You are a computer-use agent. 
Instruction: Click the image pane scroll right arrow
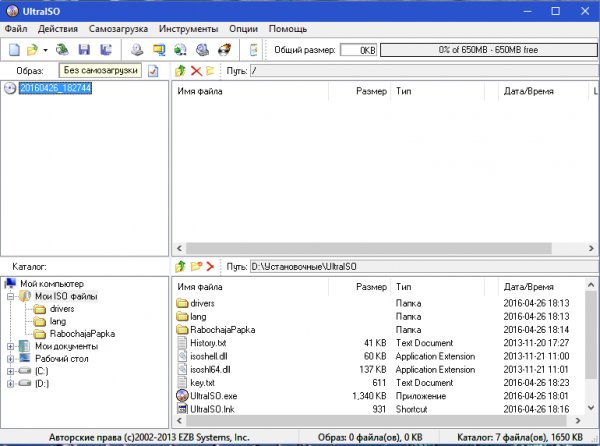point(591,248)
